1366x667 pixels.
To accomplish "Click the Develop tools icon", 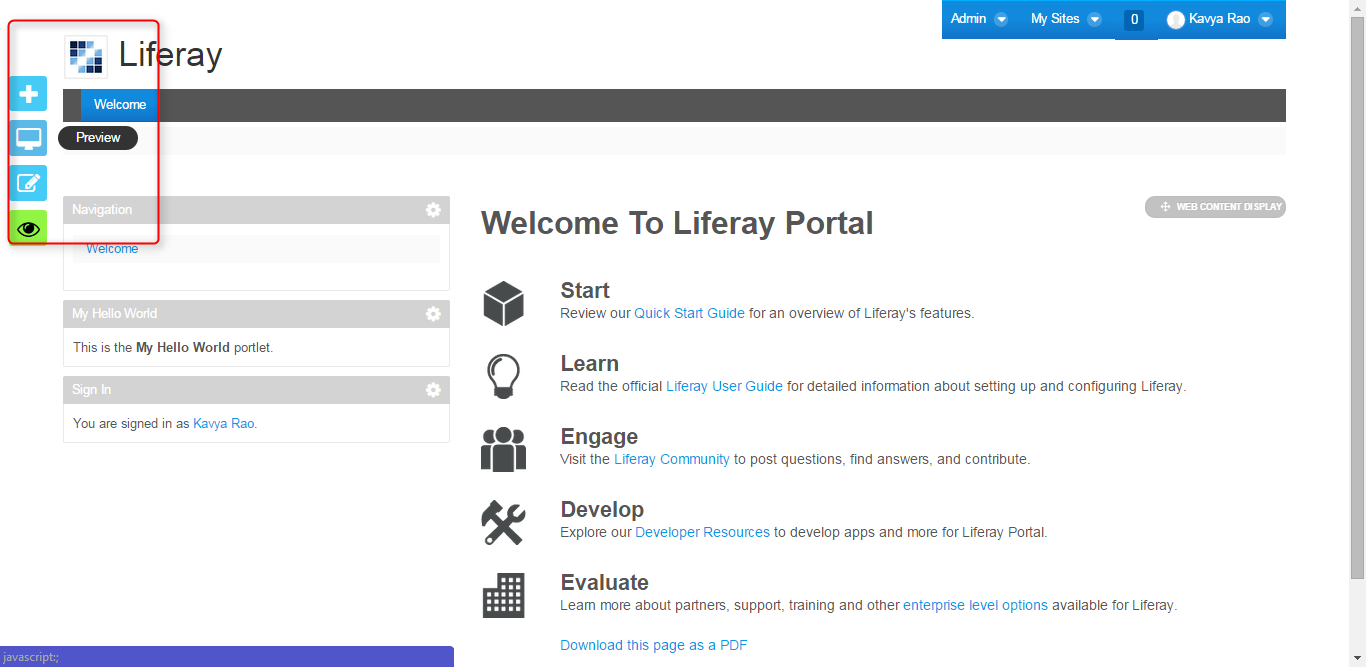I will (503, 522).
